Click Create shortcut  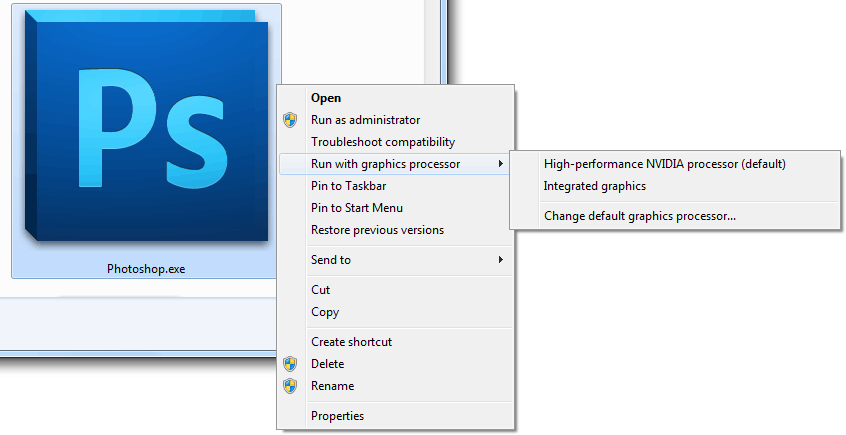pos(395,342)
